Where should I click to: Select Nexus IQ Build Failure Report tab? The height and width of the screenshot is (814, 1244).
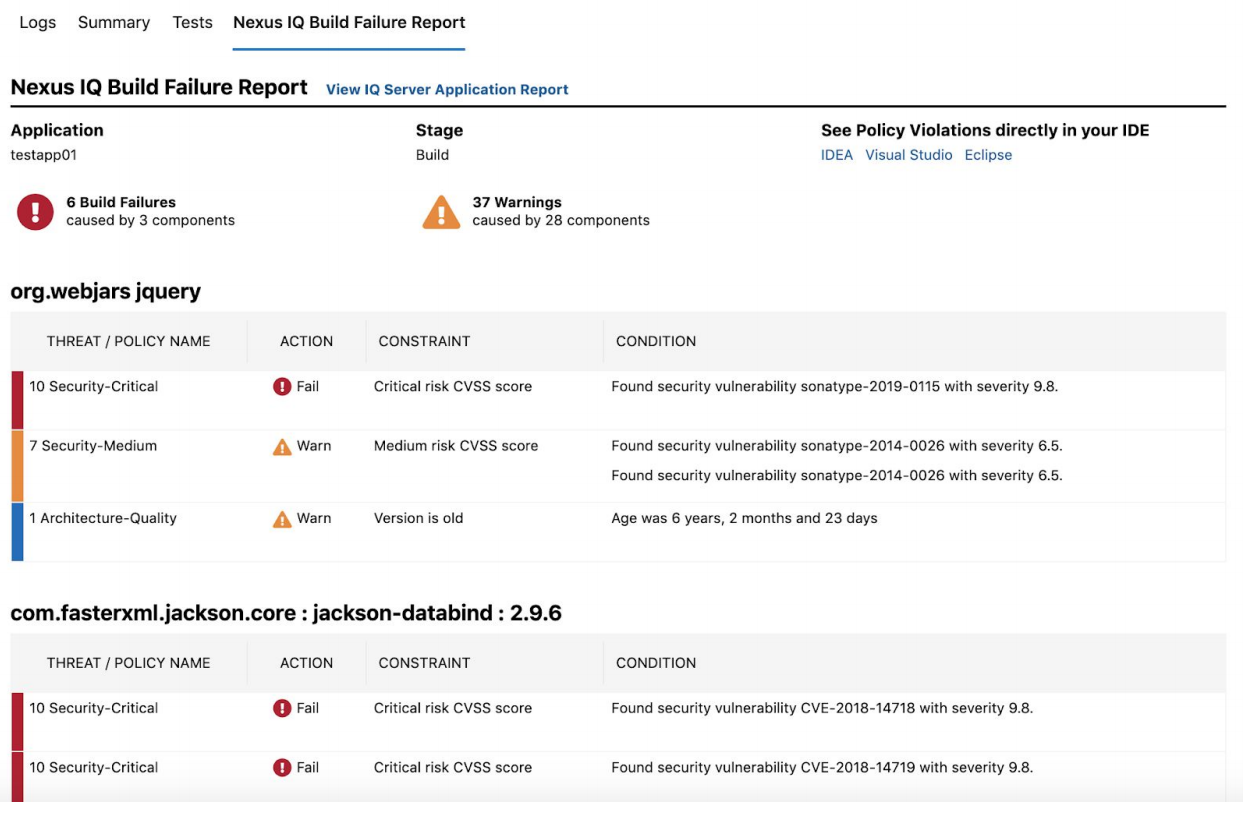(x=349, y=22)
